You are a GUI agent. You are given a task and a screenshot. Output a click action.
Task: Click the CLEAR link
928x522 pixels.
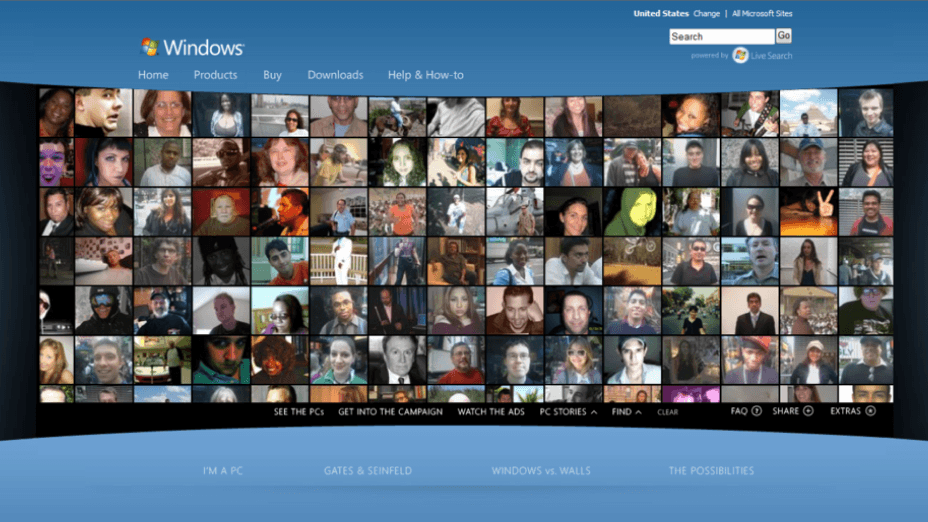(x=668, y=413)
